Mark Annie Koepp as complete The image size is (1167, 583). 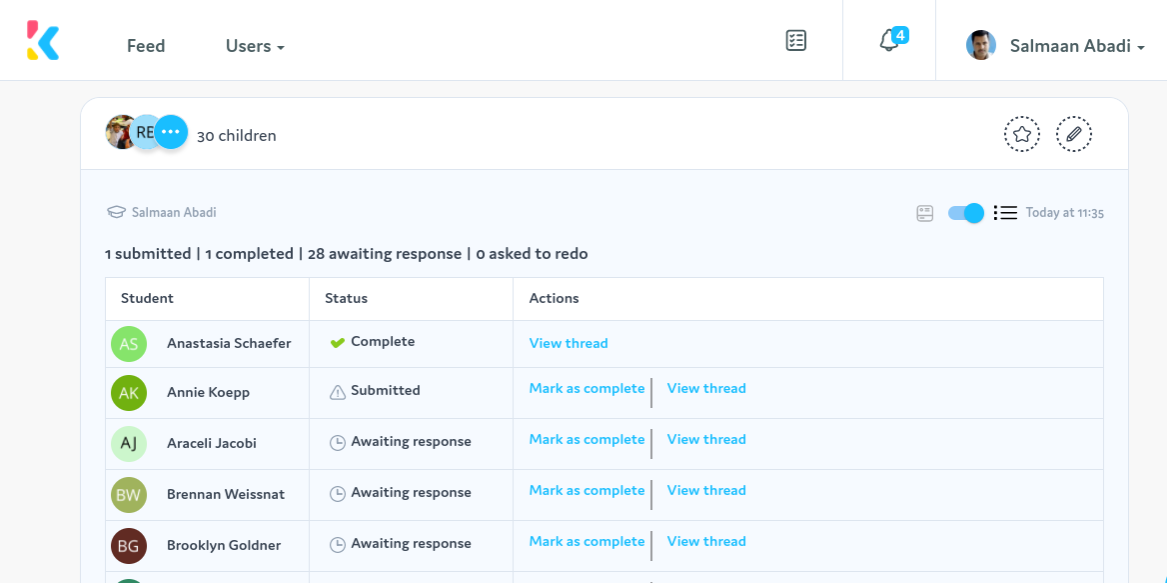586,388
